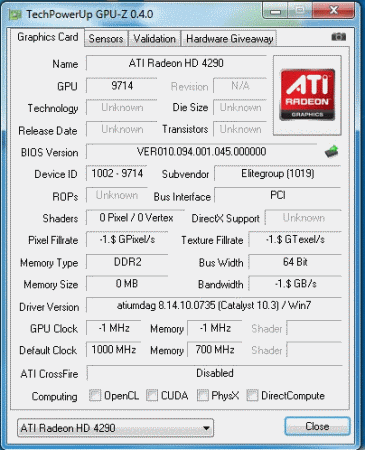Click the GPU-Z title bar app icon
Screen dimensions: 365x450
15,14
